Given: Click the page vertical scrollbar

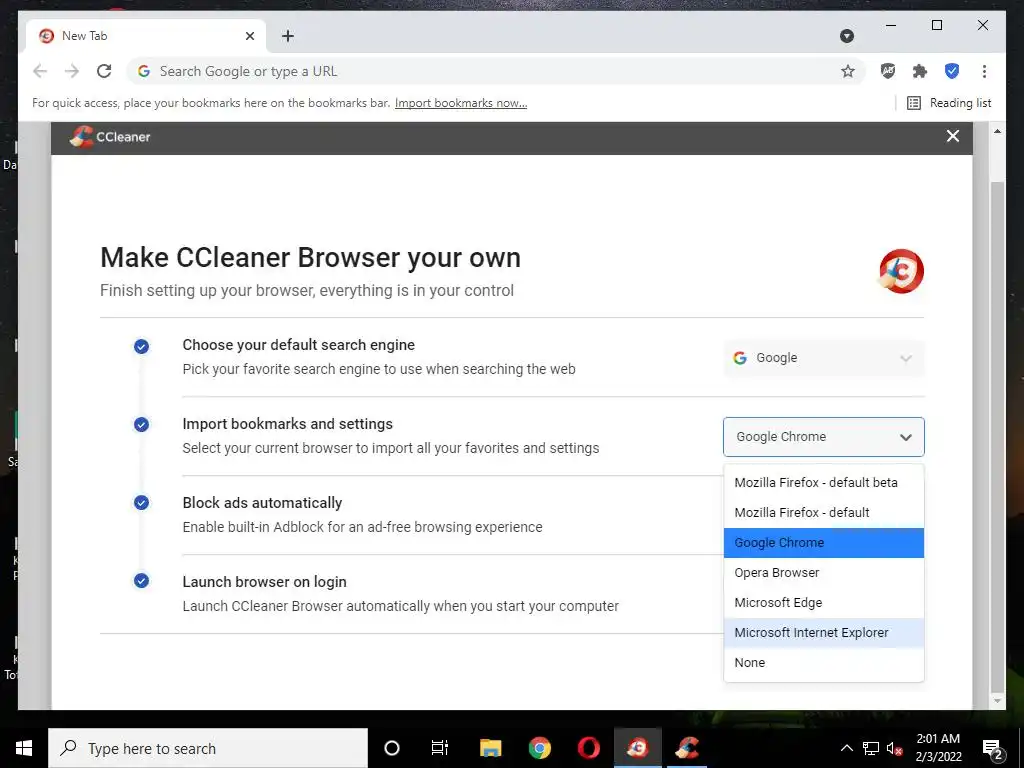Looking at the screenshot, I should click(997, 437).
